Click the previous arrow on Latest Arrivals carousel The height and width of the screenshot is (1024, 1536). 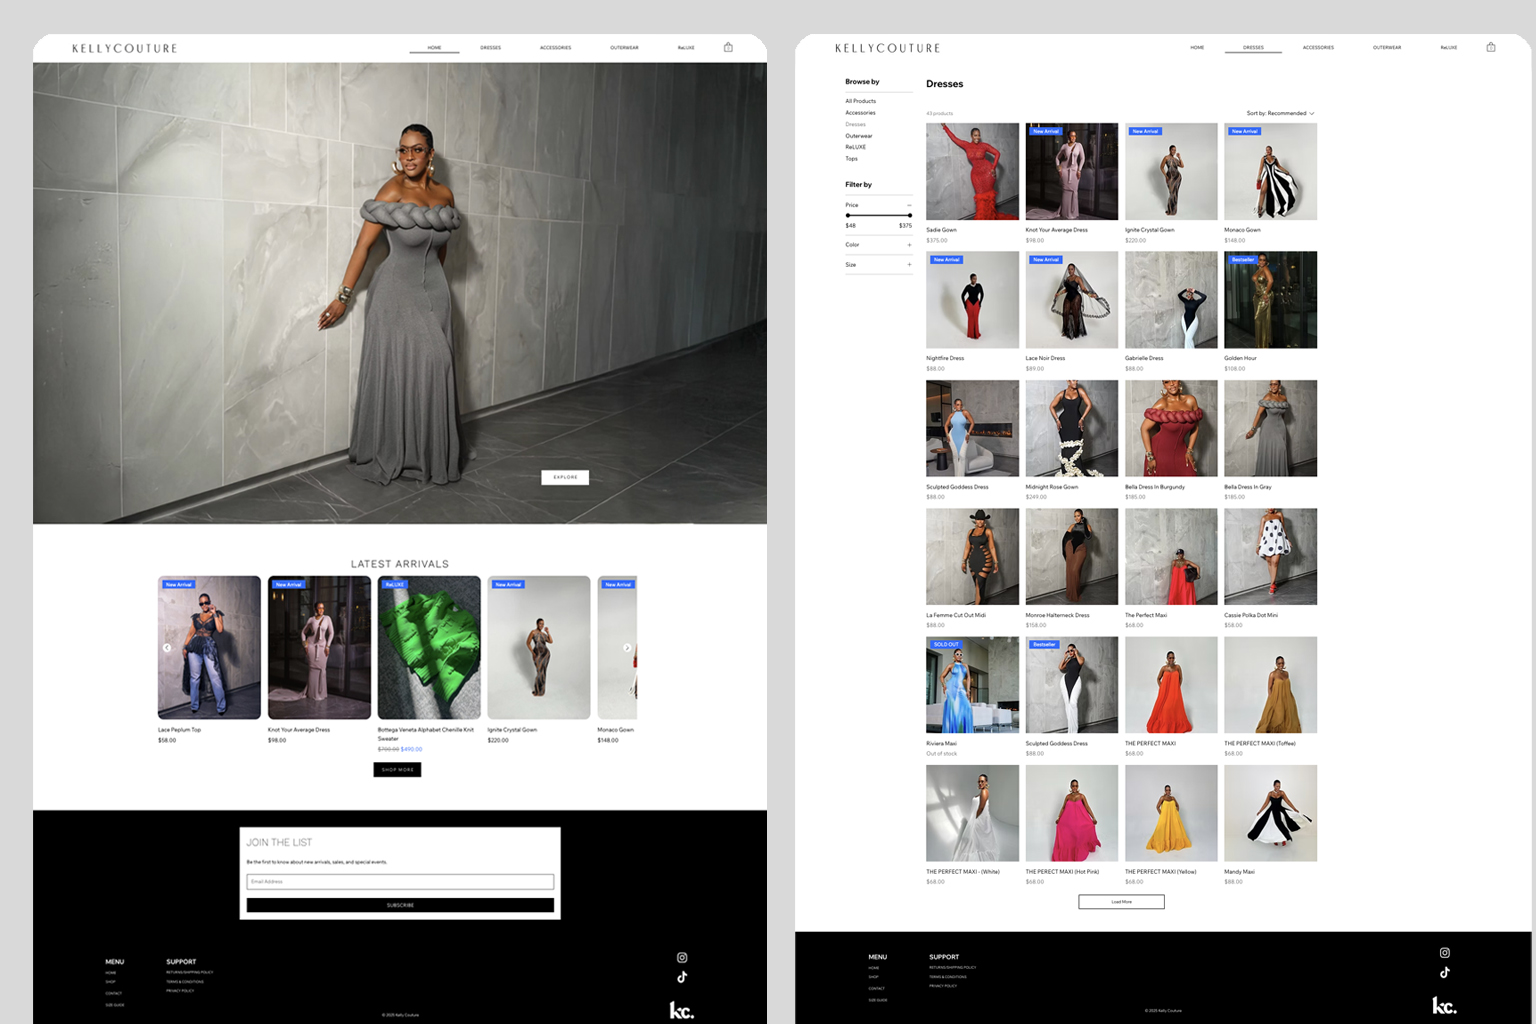[x=167, y=647]
